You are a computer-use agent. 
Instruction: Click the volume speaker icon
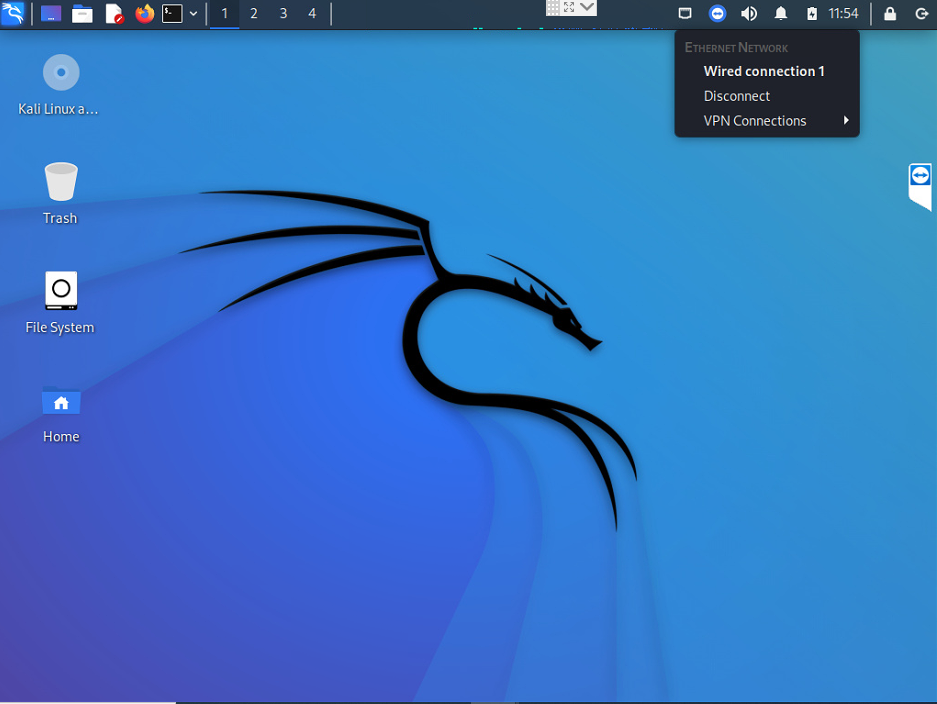click(749, 13)
